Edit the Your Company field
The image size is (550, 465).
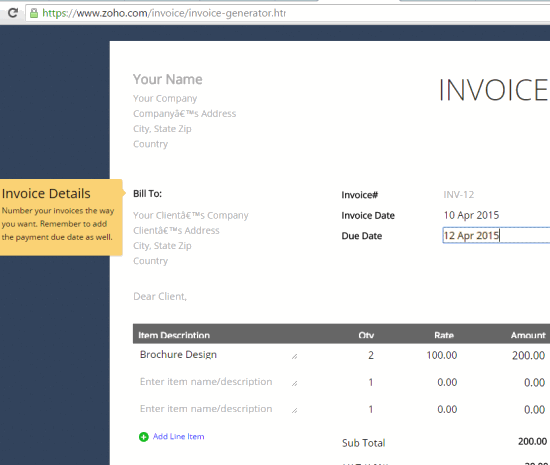(x=165, y=99)
